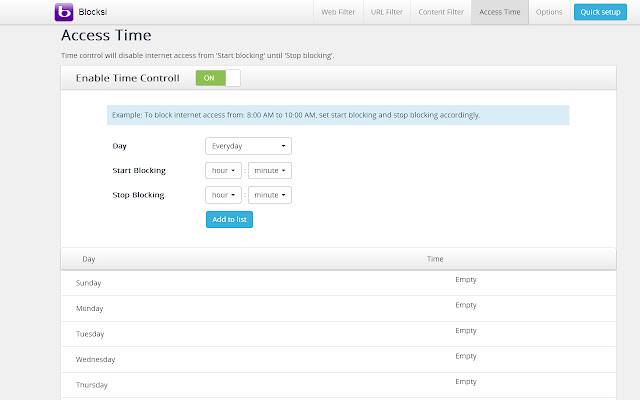Open the Start Blocking hour dropdown

click(x=224, y=170)
